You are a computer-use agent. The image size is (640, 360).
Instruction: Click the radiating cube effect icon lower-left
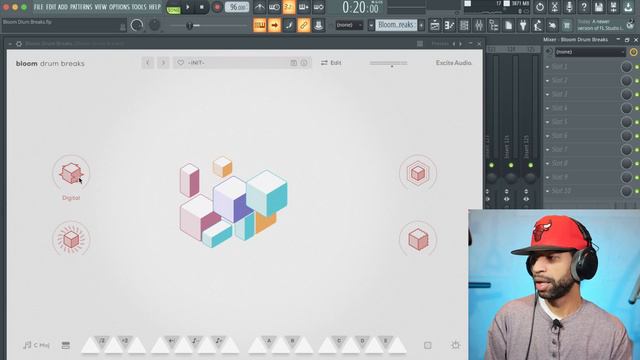(x=71, y=240)
